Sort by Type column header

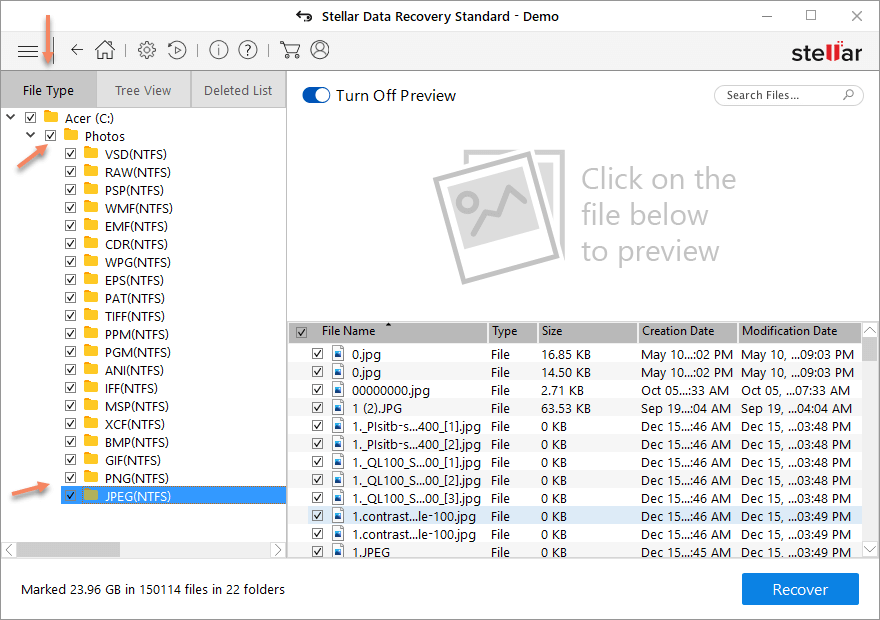pyautogui.click(x=512, y=332)
